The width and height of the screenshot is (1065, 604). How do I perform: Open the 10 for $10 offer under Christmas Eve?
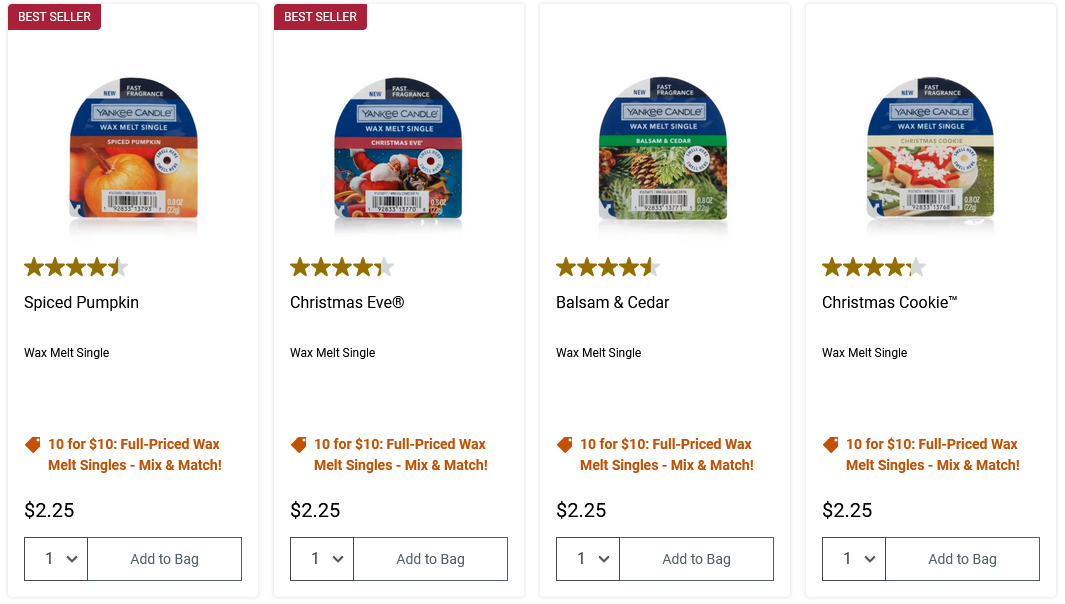tap(400, 455)
